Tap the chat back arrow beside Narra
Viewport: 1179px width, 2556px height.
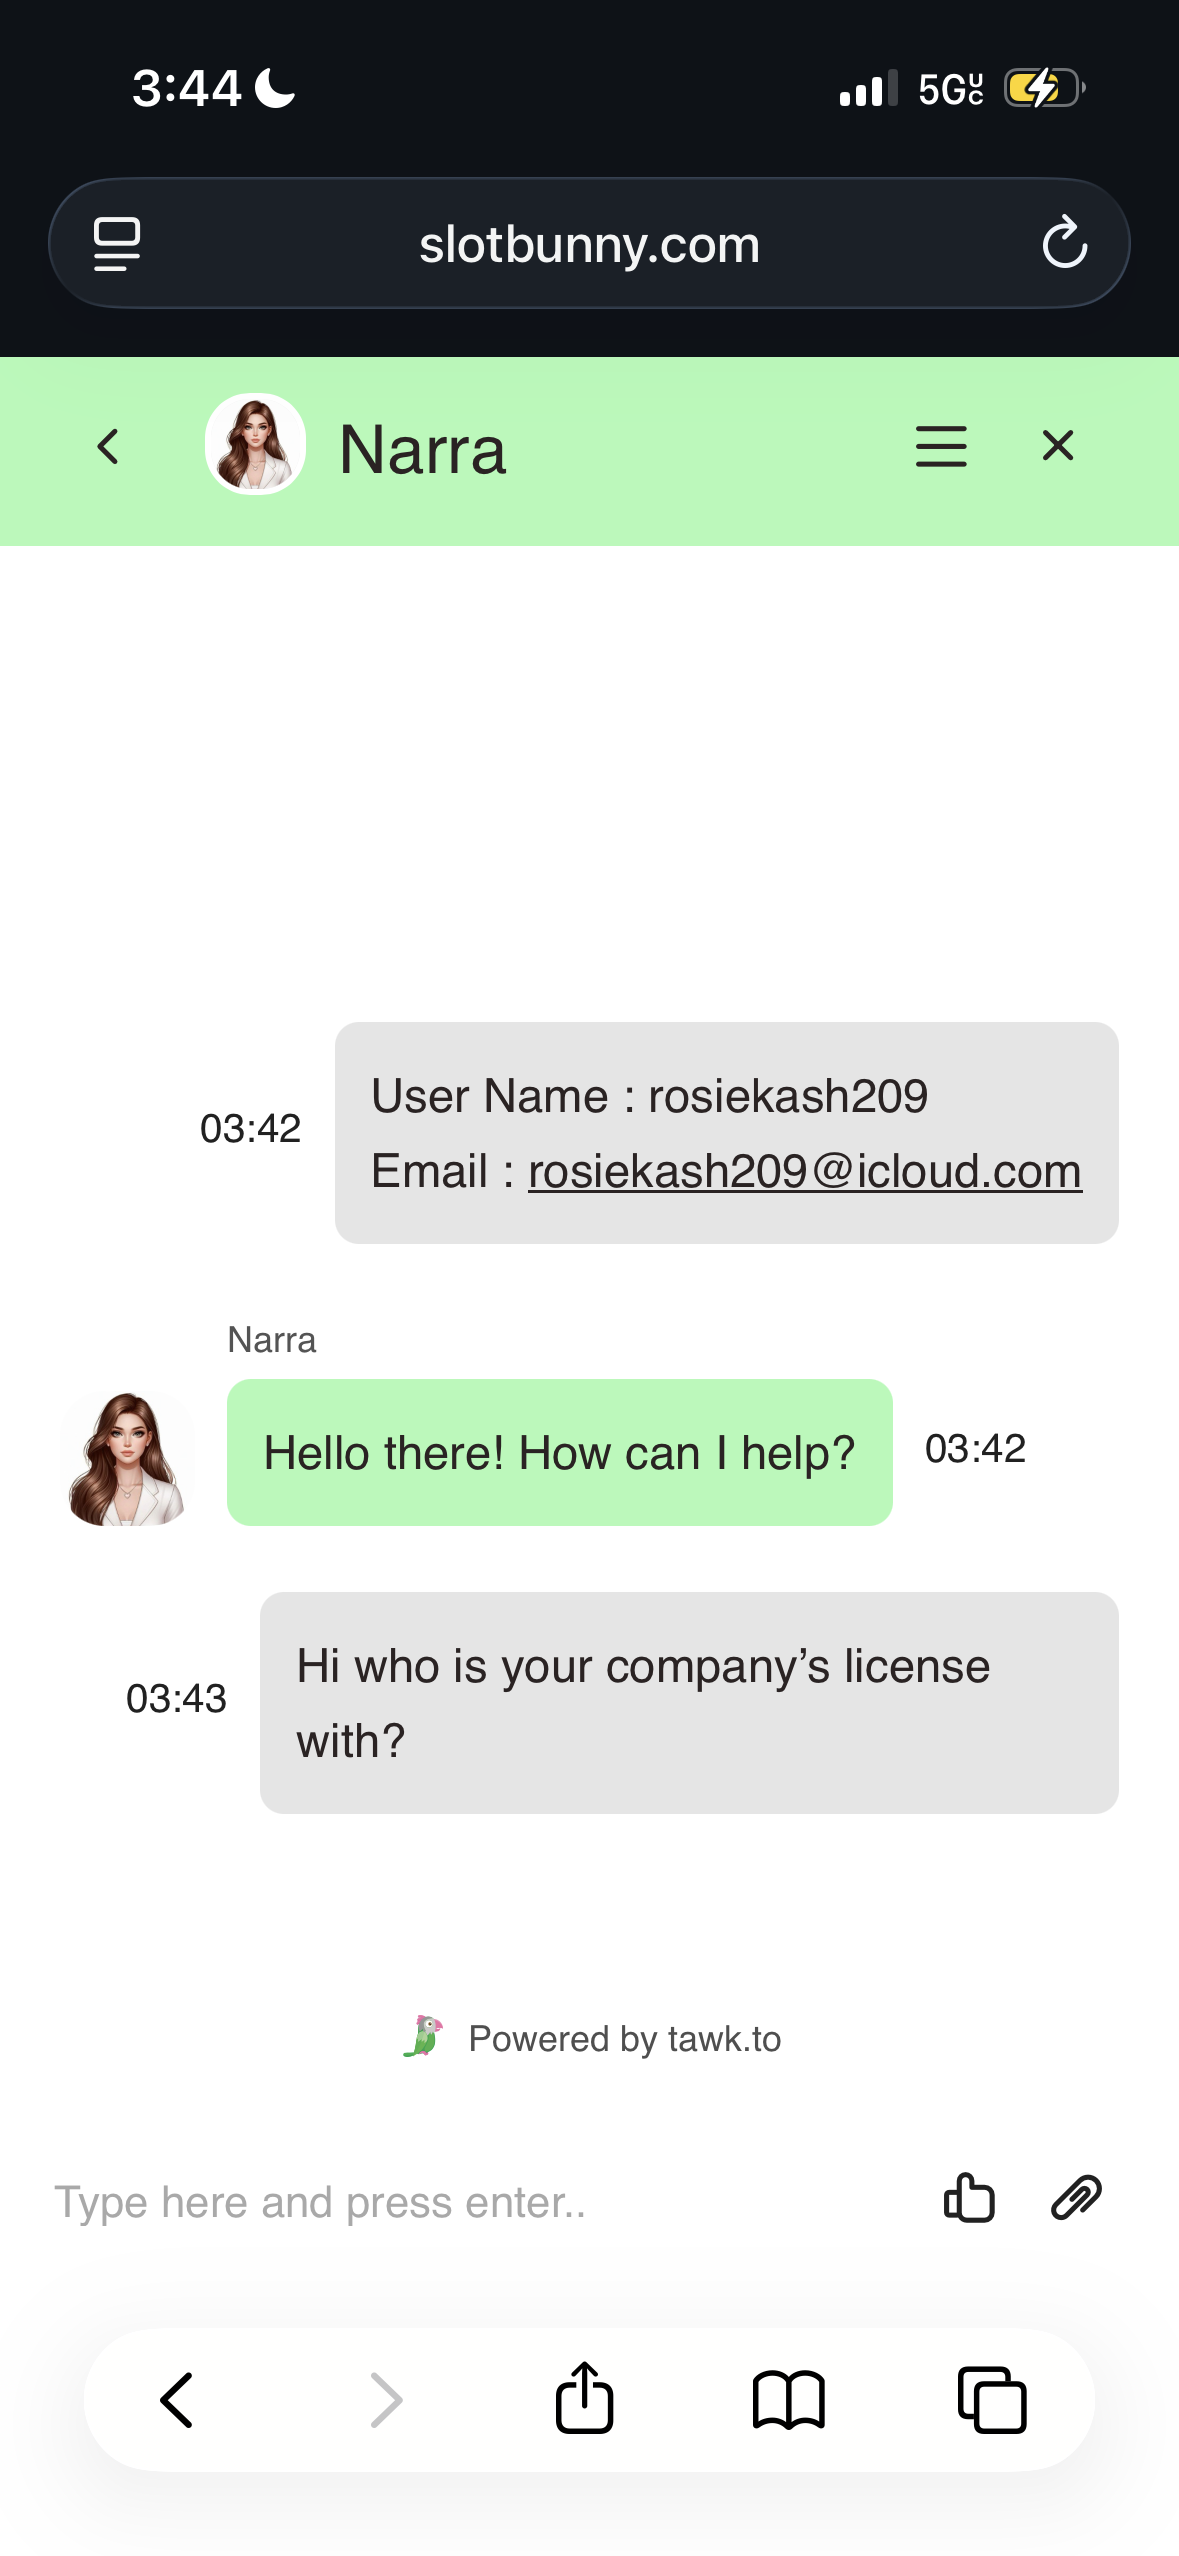tap(109, 447)
